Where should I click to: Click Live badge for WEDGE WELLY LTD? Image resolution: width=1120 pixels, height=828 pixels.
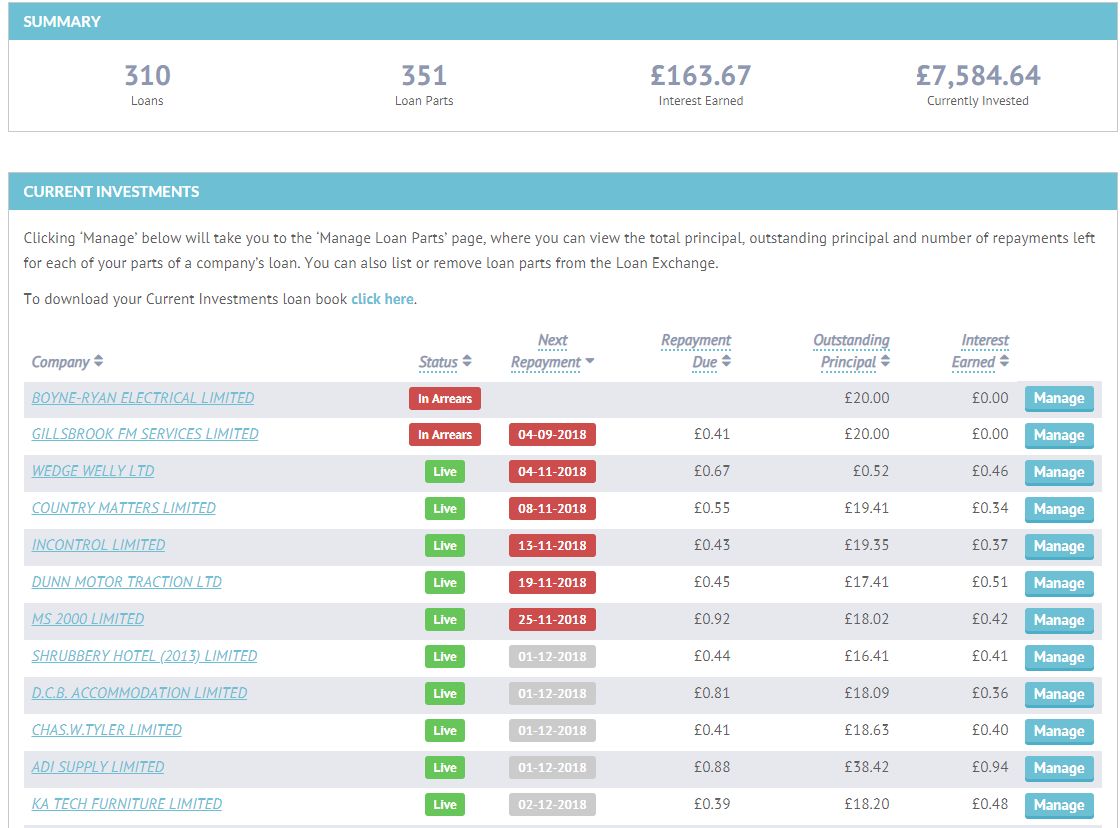coord(444,472)
